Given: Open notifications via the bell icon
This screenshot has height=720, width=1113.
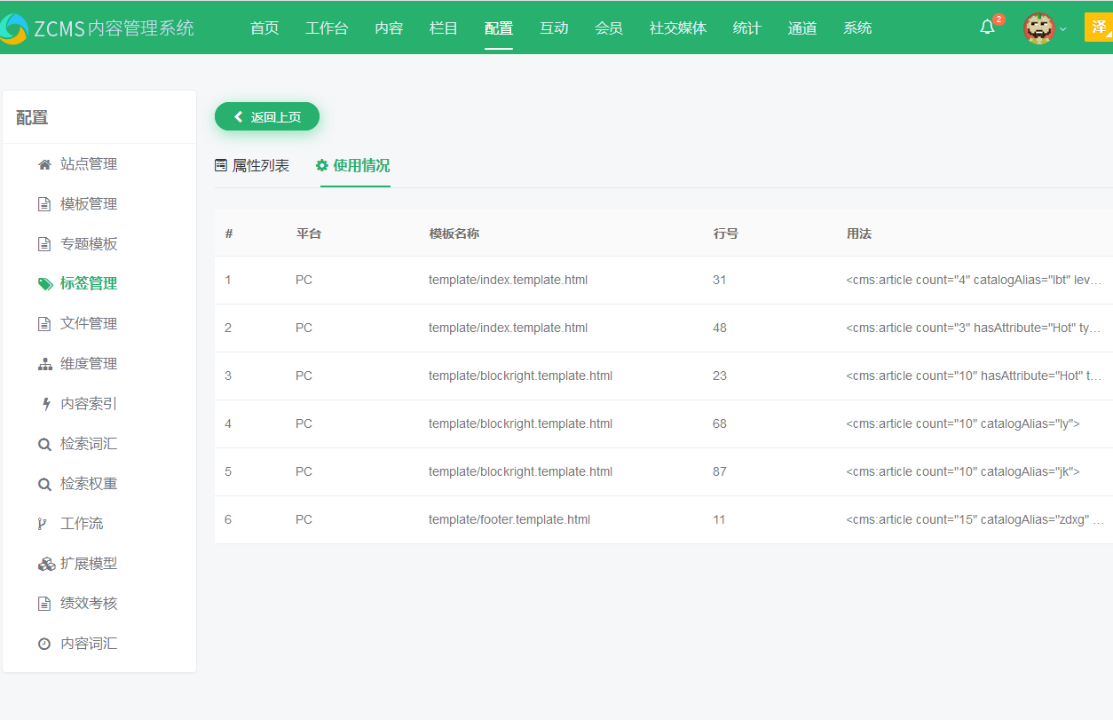Looking at the screenshot, I should click(986, 27).
